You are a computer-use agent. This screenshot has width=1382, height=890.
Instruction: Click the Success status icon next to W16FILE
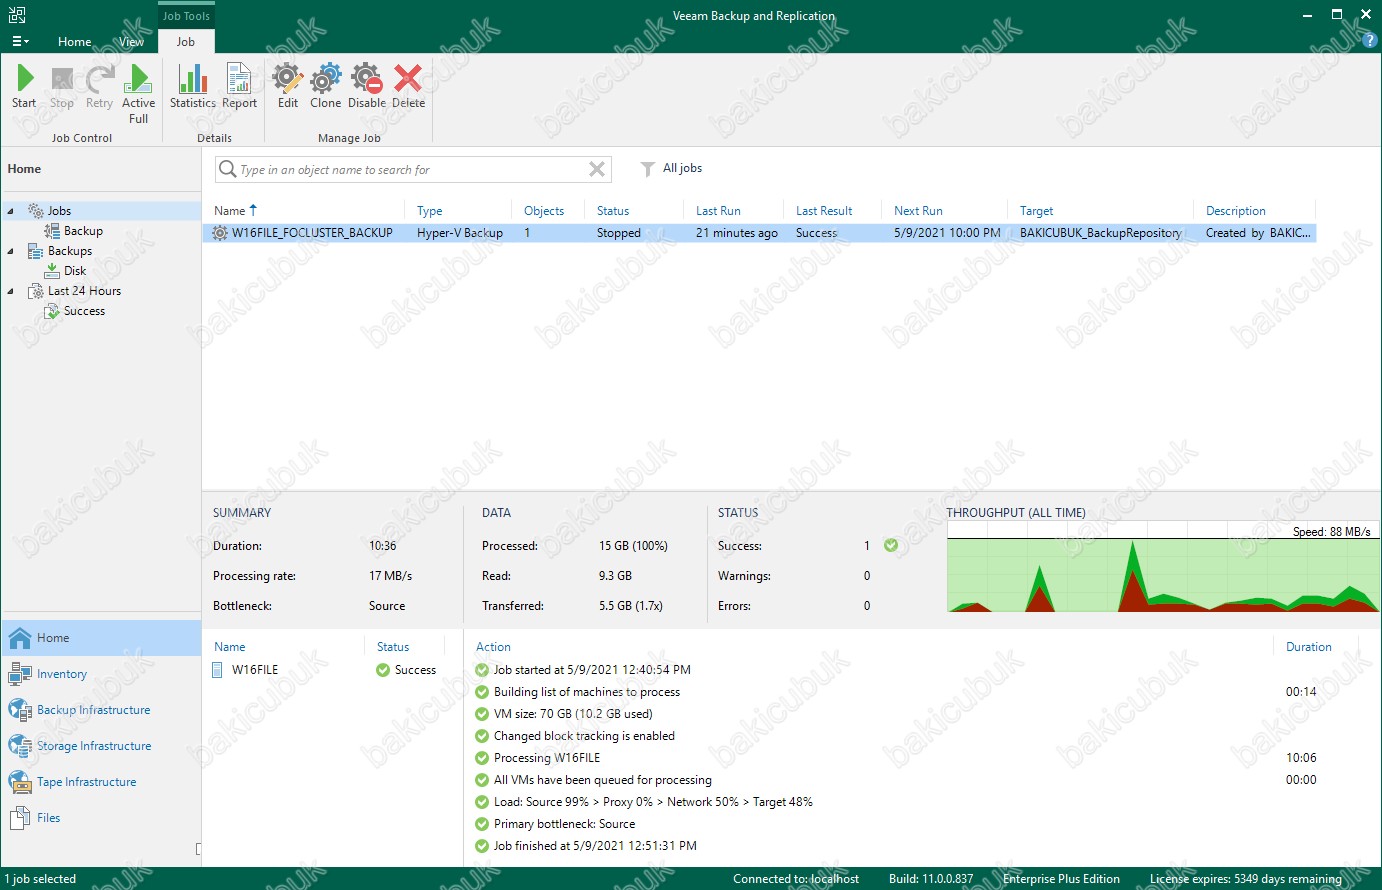pos(382,670)
